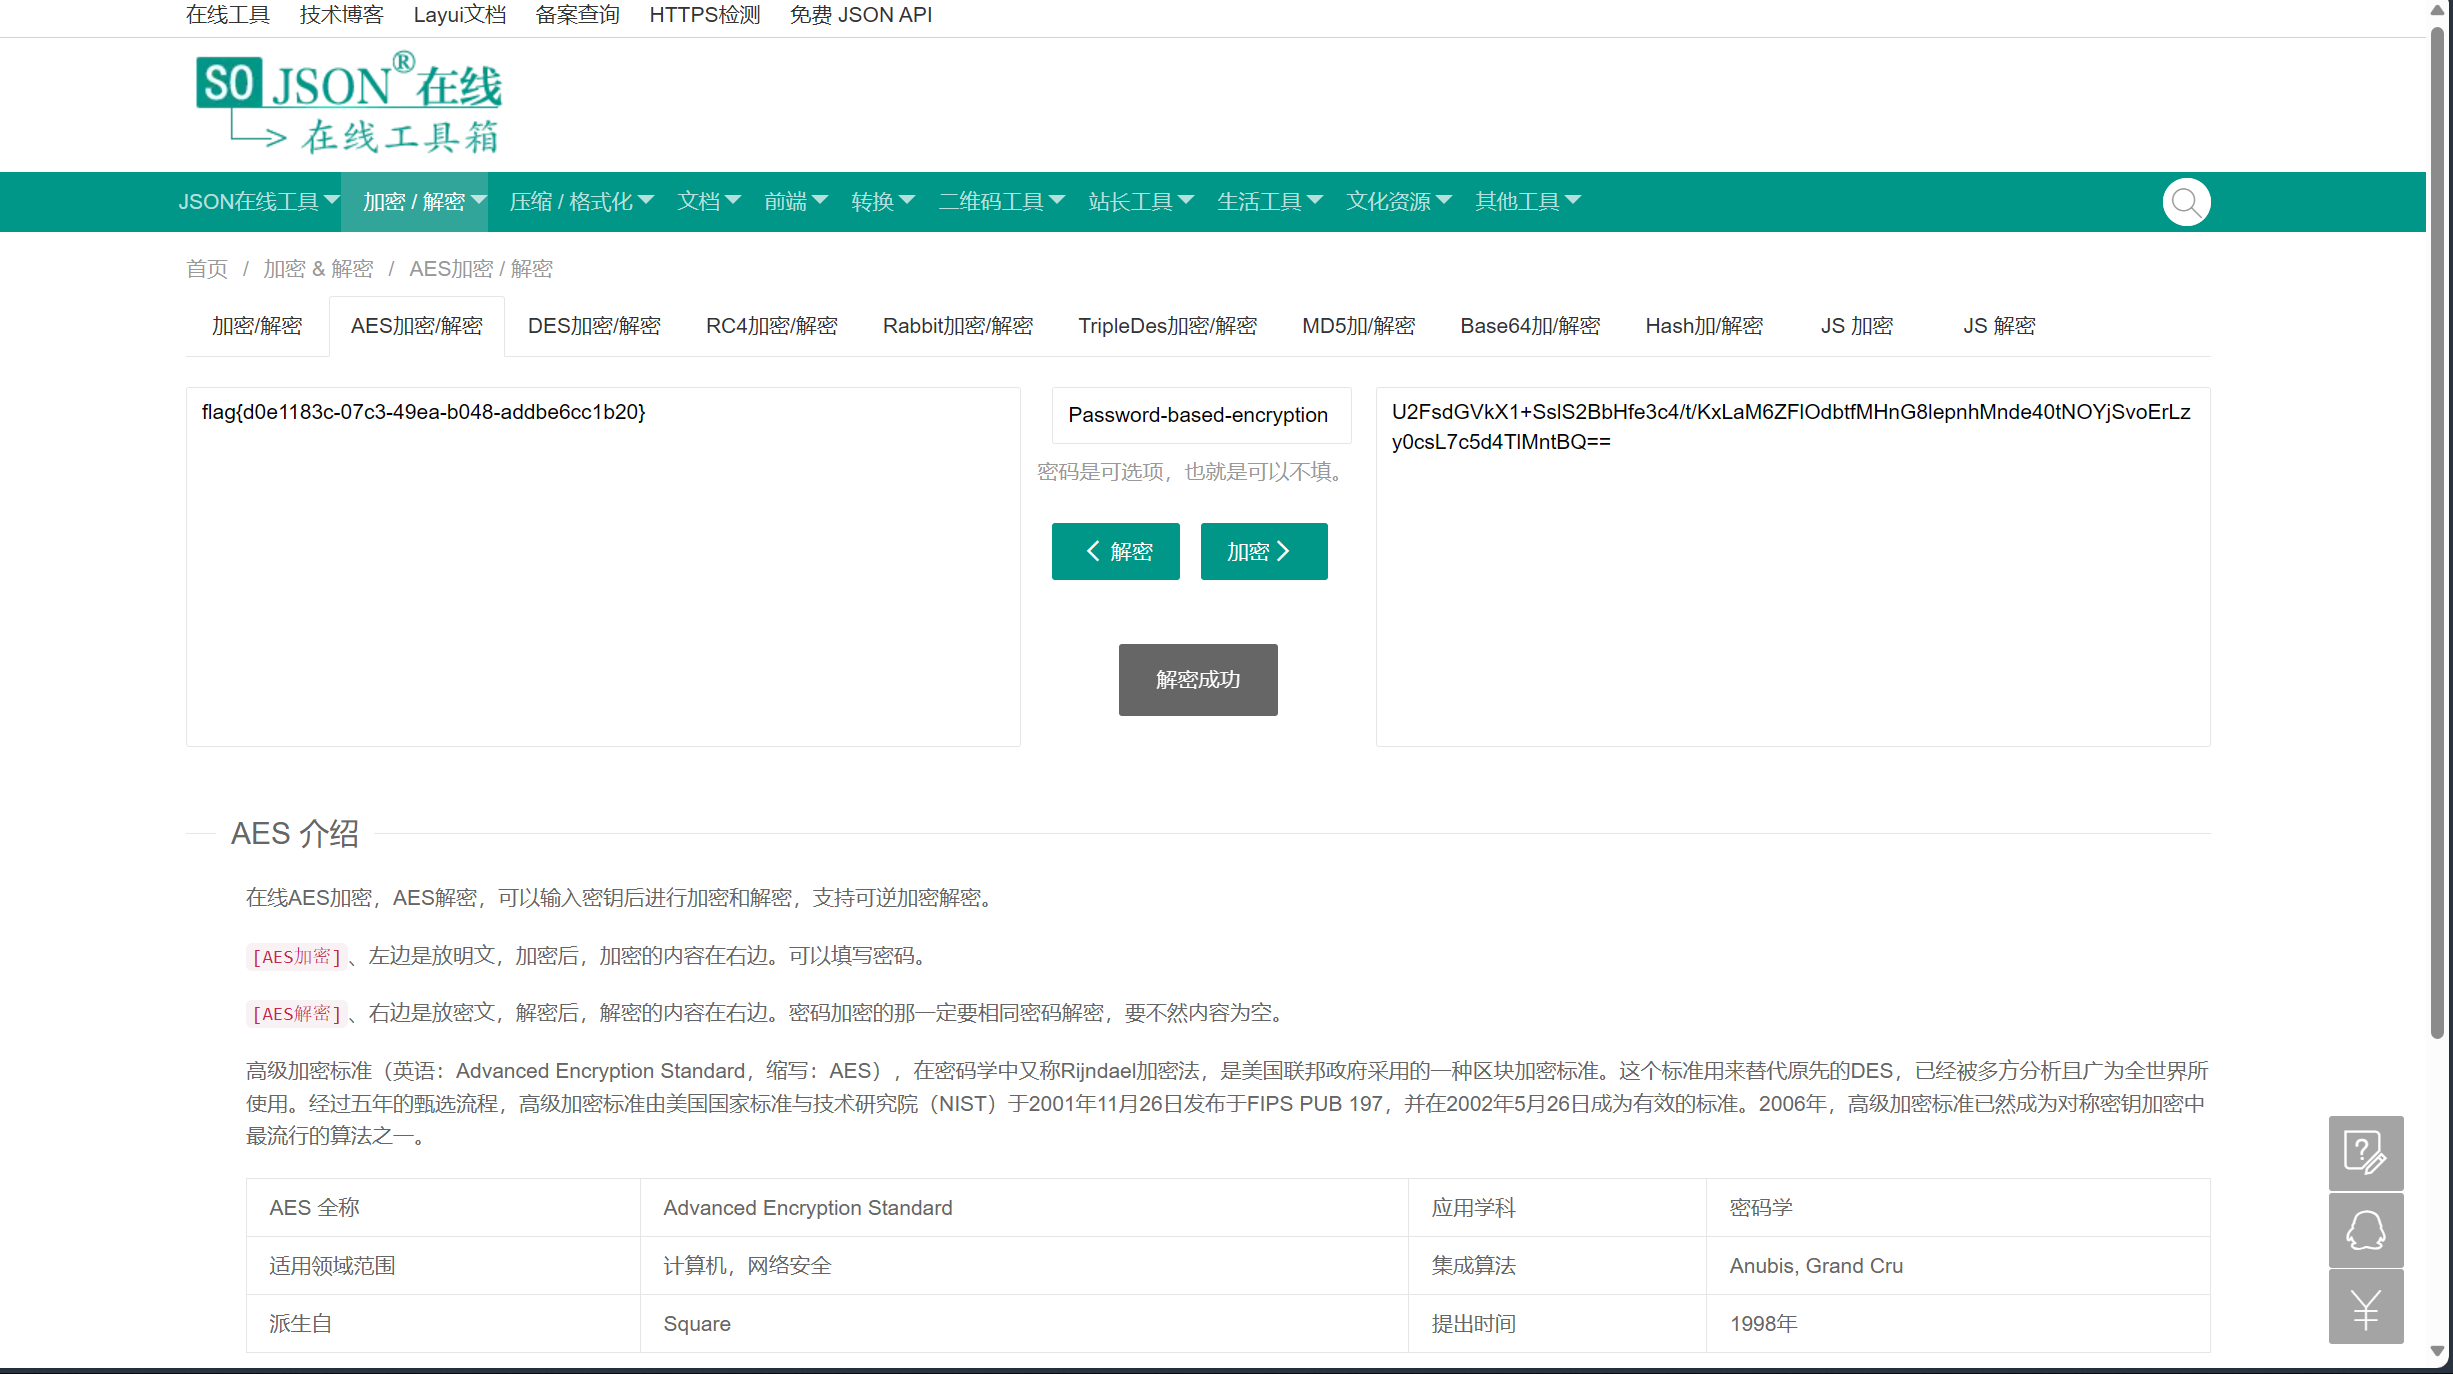
Task: Open the 技术博客 top link
Action: tap(341, 15)
